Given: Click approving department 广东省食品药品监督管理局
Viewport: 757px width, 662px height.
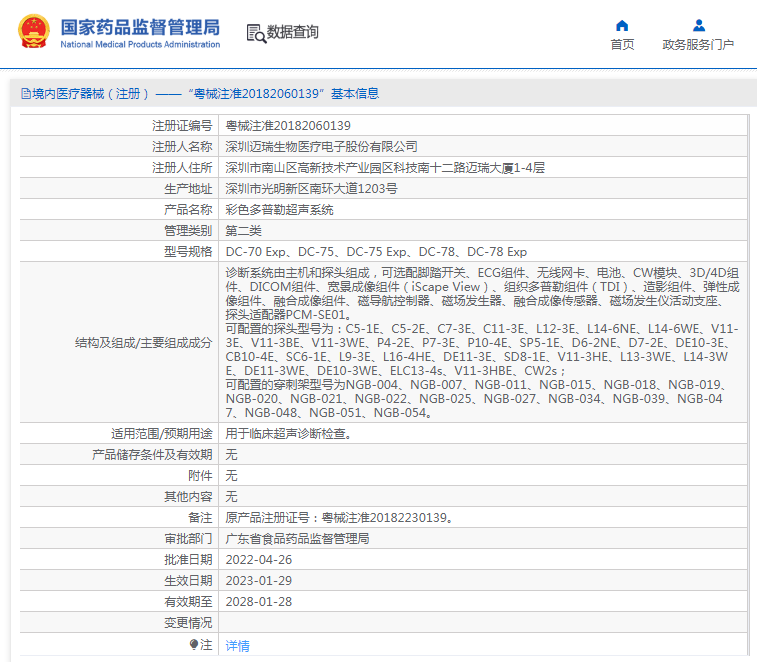Looking at the screenshot, I should point(297,538).
